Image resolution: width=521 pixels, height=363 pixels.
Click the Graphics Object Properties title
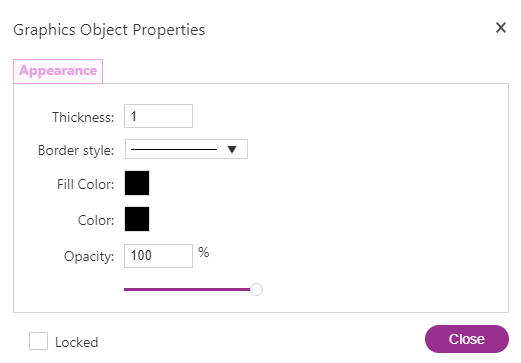[x=109, y=30]
